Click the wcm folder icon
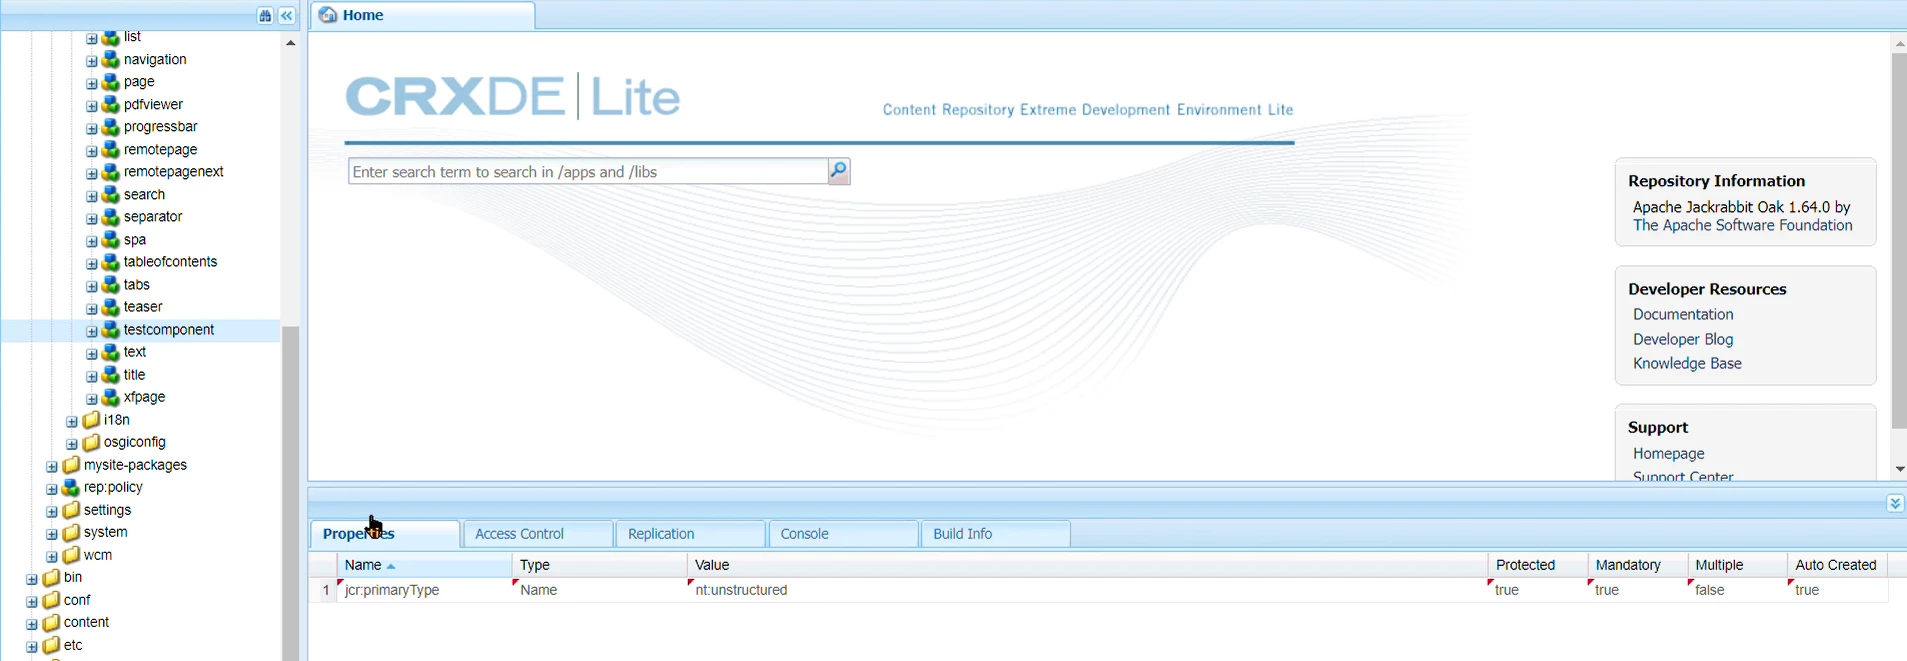This screenshot has height=661, width=1907. click(x=71, y=555)
